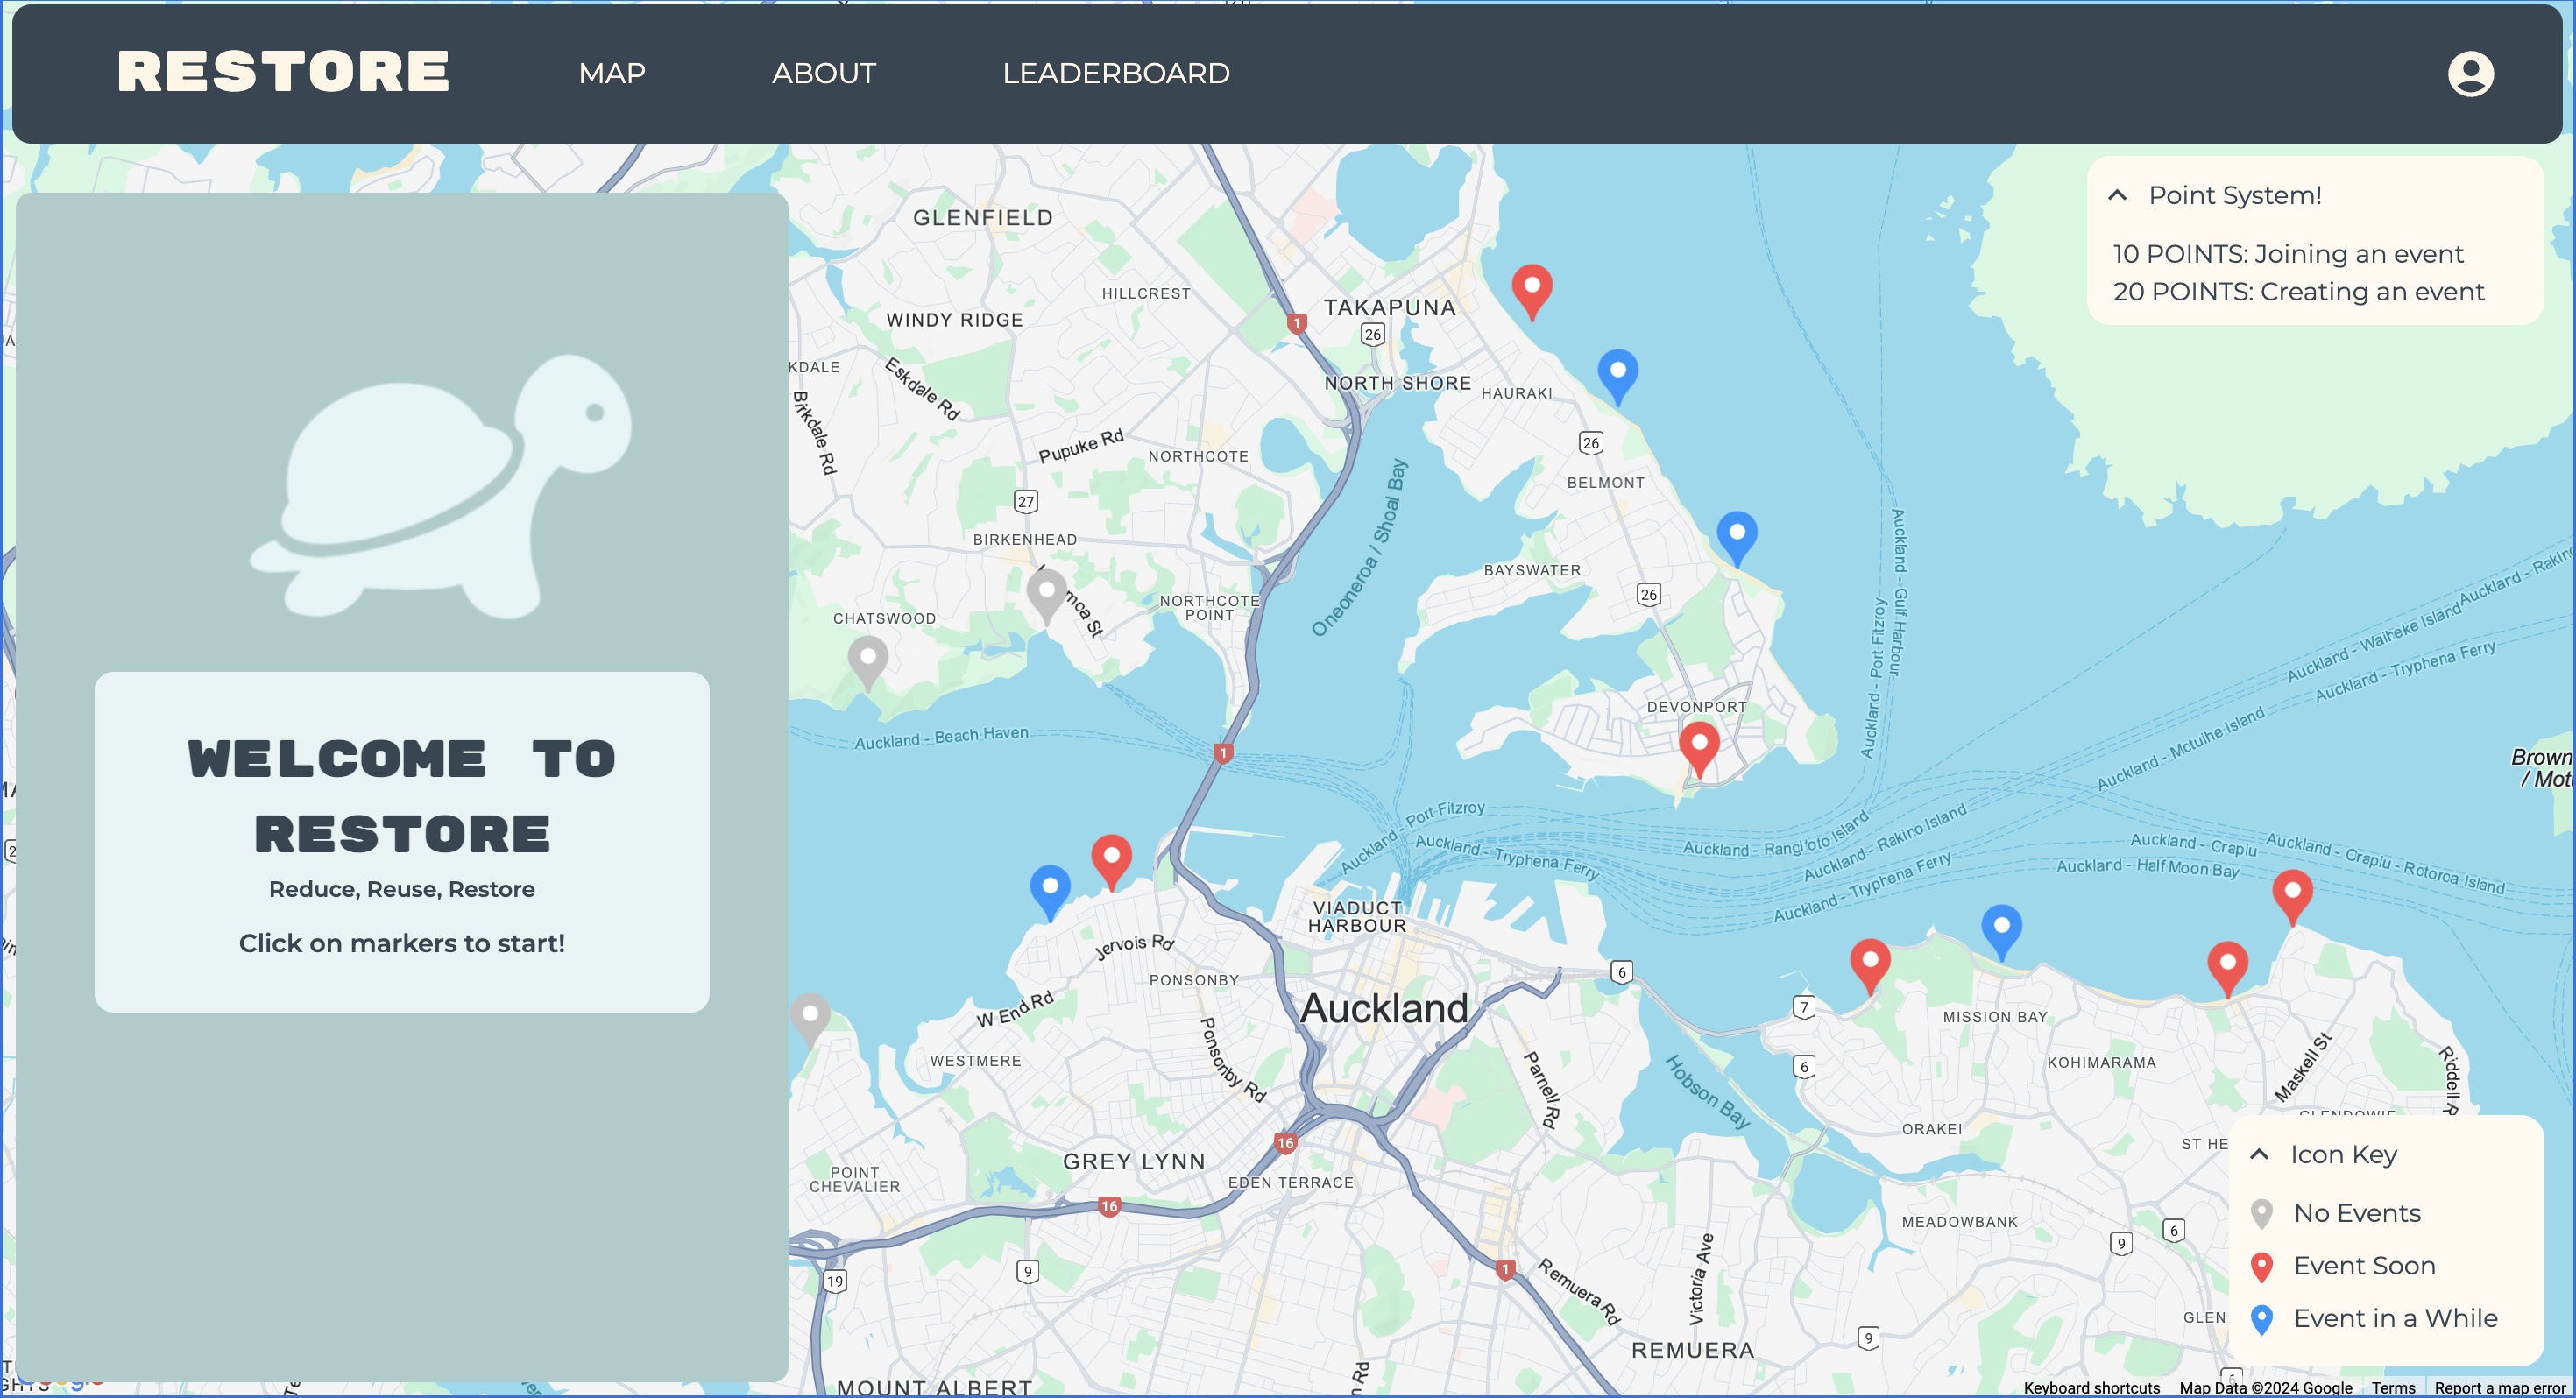The width and height of the screenshot is (2576, 1398).
Task: Click the red marker near Takapuna beach
Action: pyautogui.click(x=1531, y=288)
